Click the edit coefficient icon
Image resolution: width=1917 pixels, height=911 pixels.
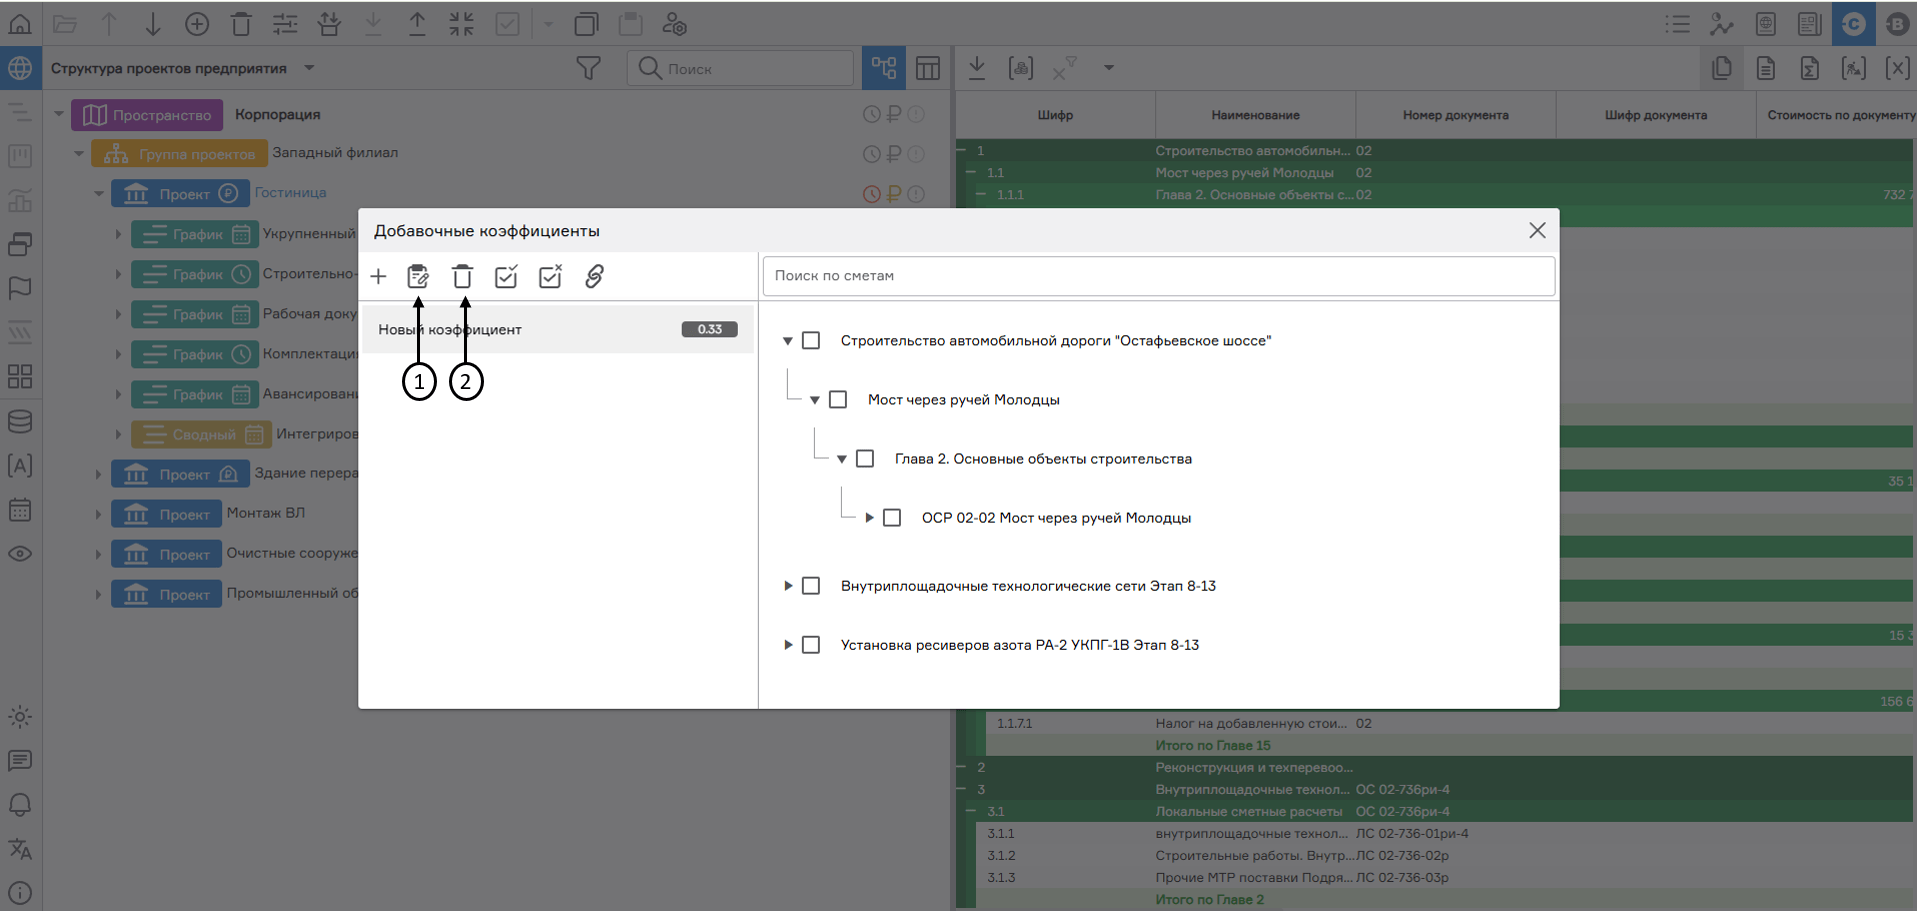418,277
